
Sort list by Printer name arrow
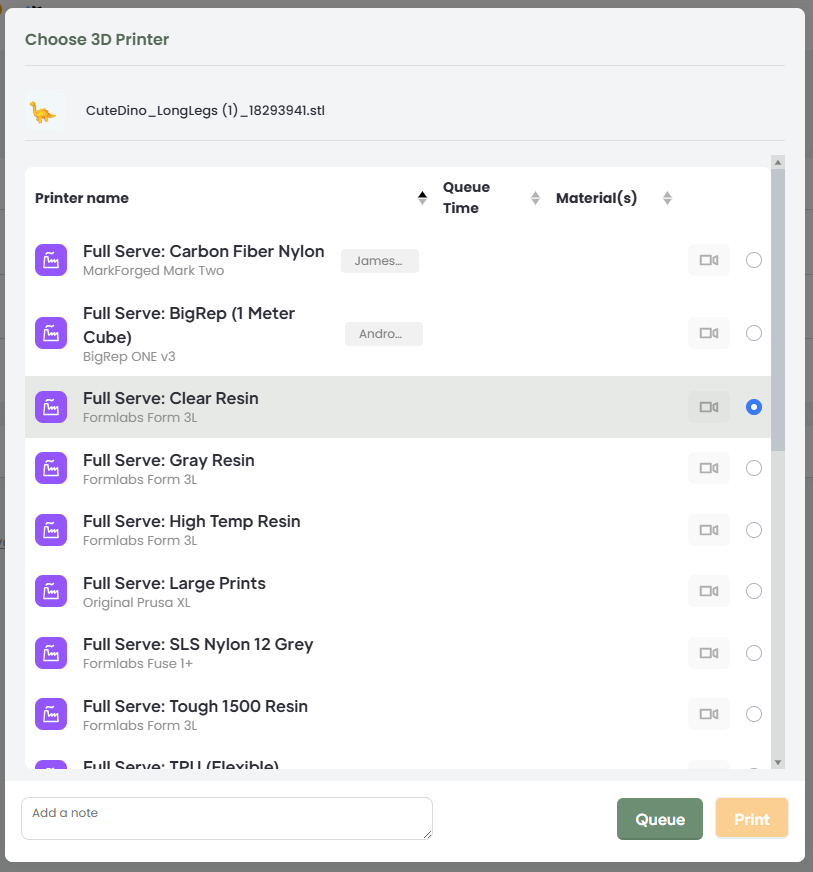[422, 198]
